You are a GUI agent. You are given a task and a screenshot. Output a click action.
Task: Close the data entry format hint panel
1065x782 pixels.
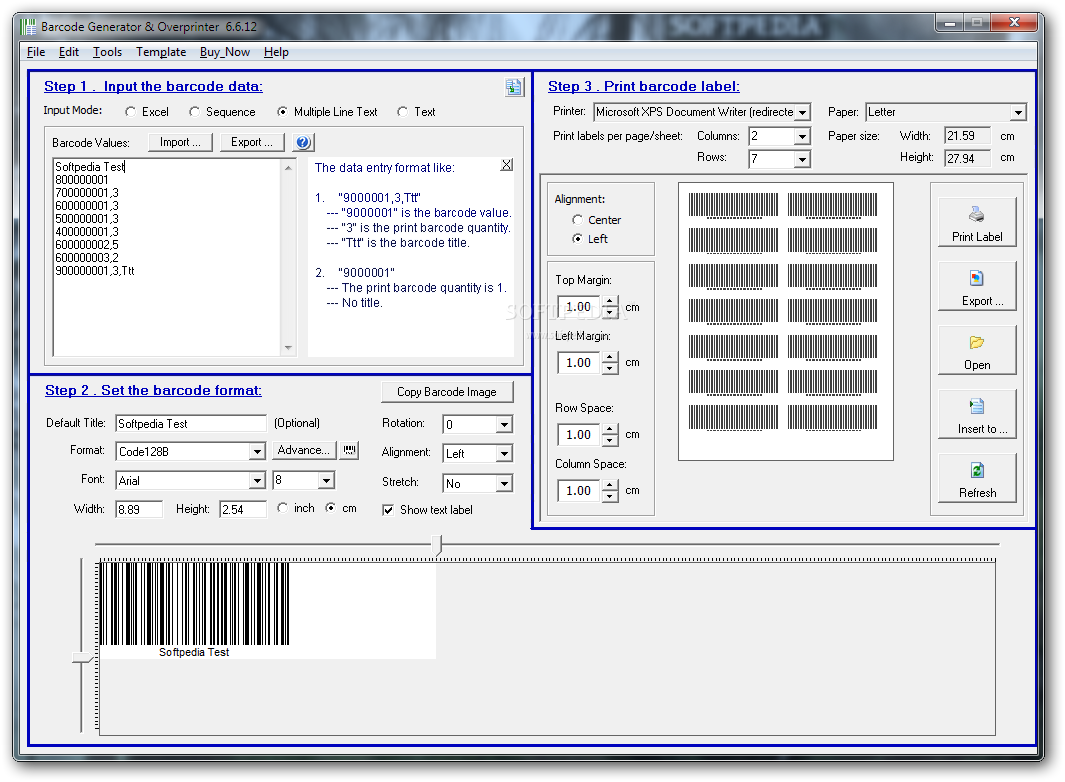click(507, 164)
